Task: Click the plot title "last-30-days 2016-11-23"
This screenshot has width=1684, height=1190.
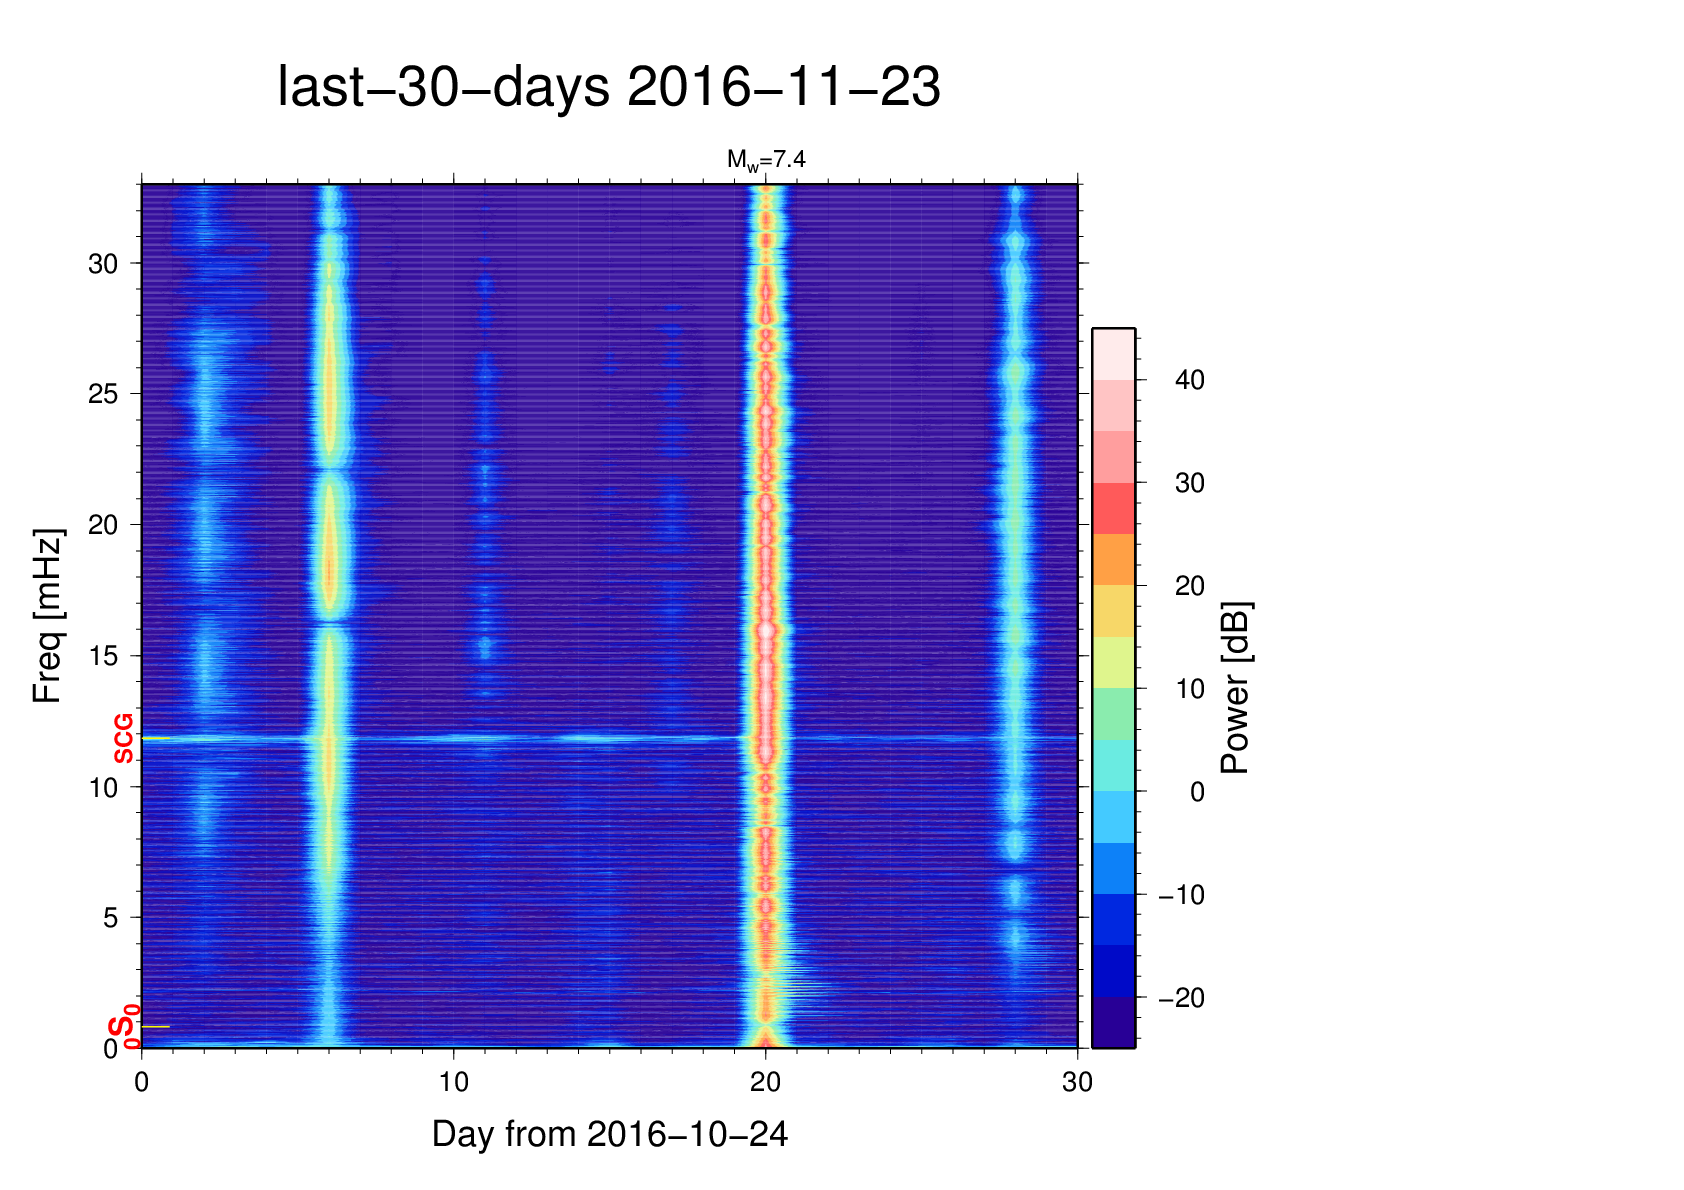Action: pyautogui.click(x=608, y=88)
